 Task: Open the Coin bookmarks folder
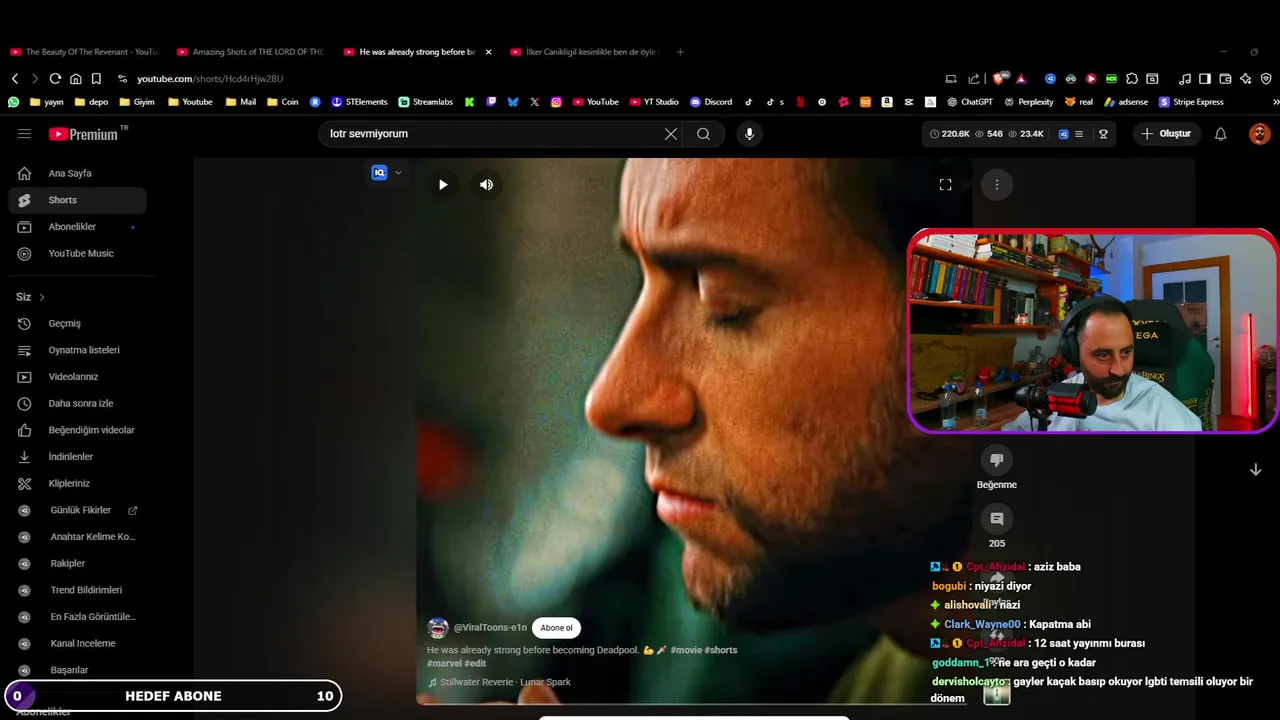tap(283, 102)
